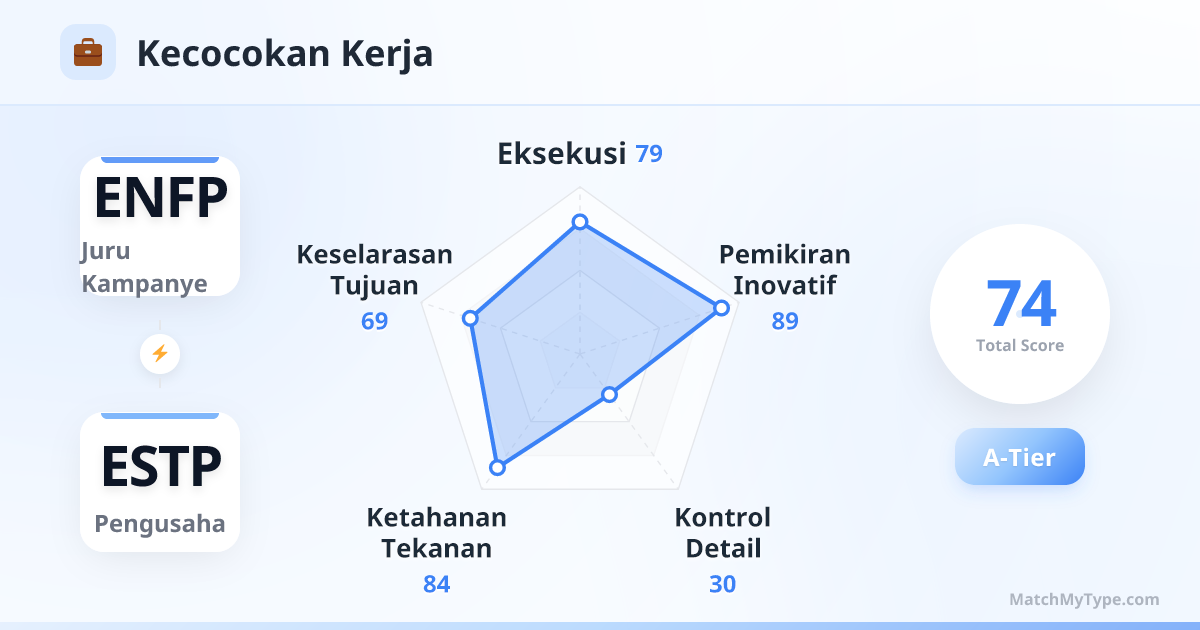Open the MatchMyType.com link
The width and height of the screenshot is (1200, 630).
(1084, 599)
